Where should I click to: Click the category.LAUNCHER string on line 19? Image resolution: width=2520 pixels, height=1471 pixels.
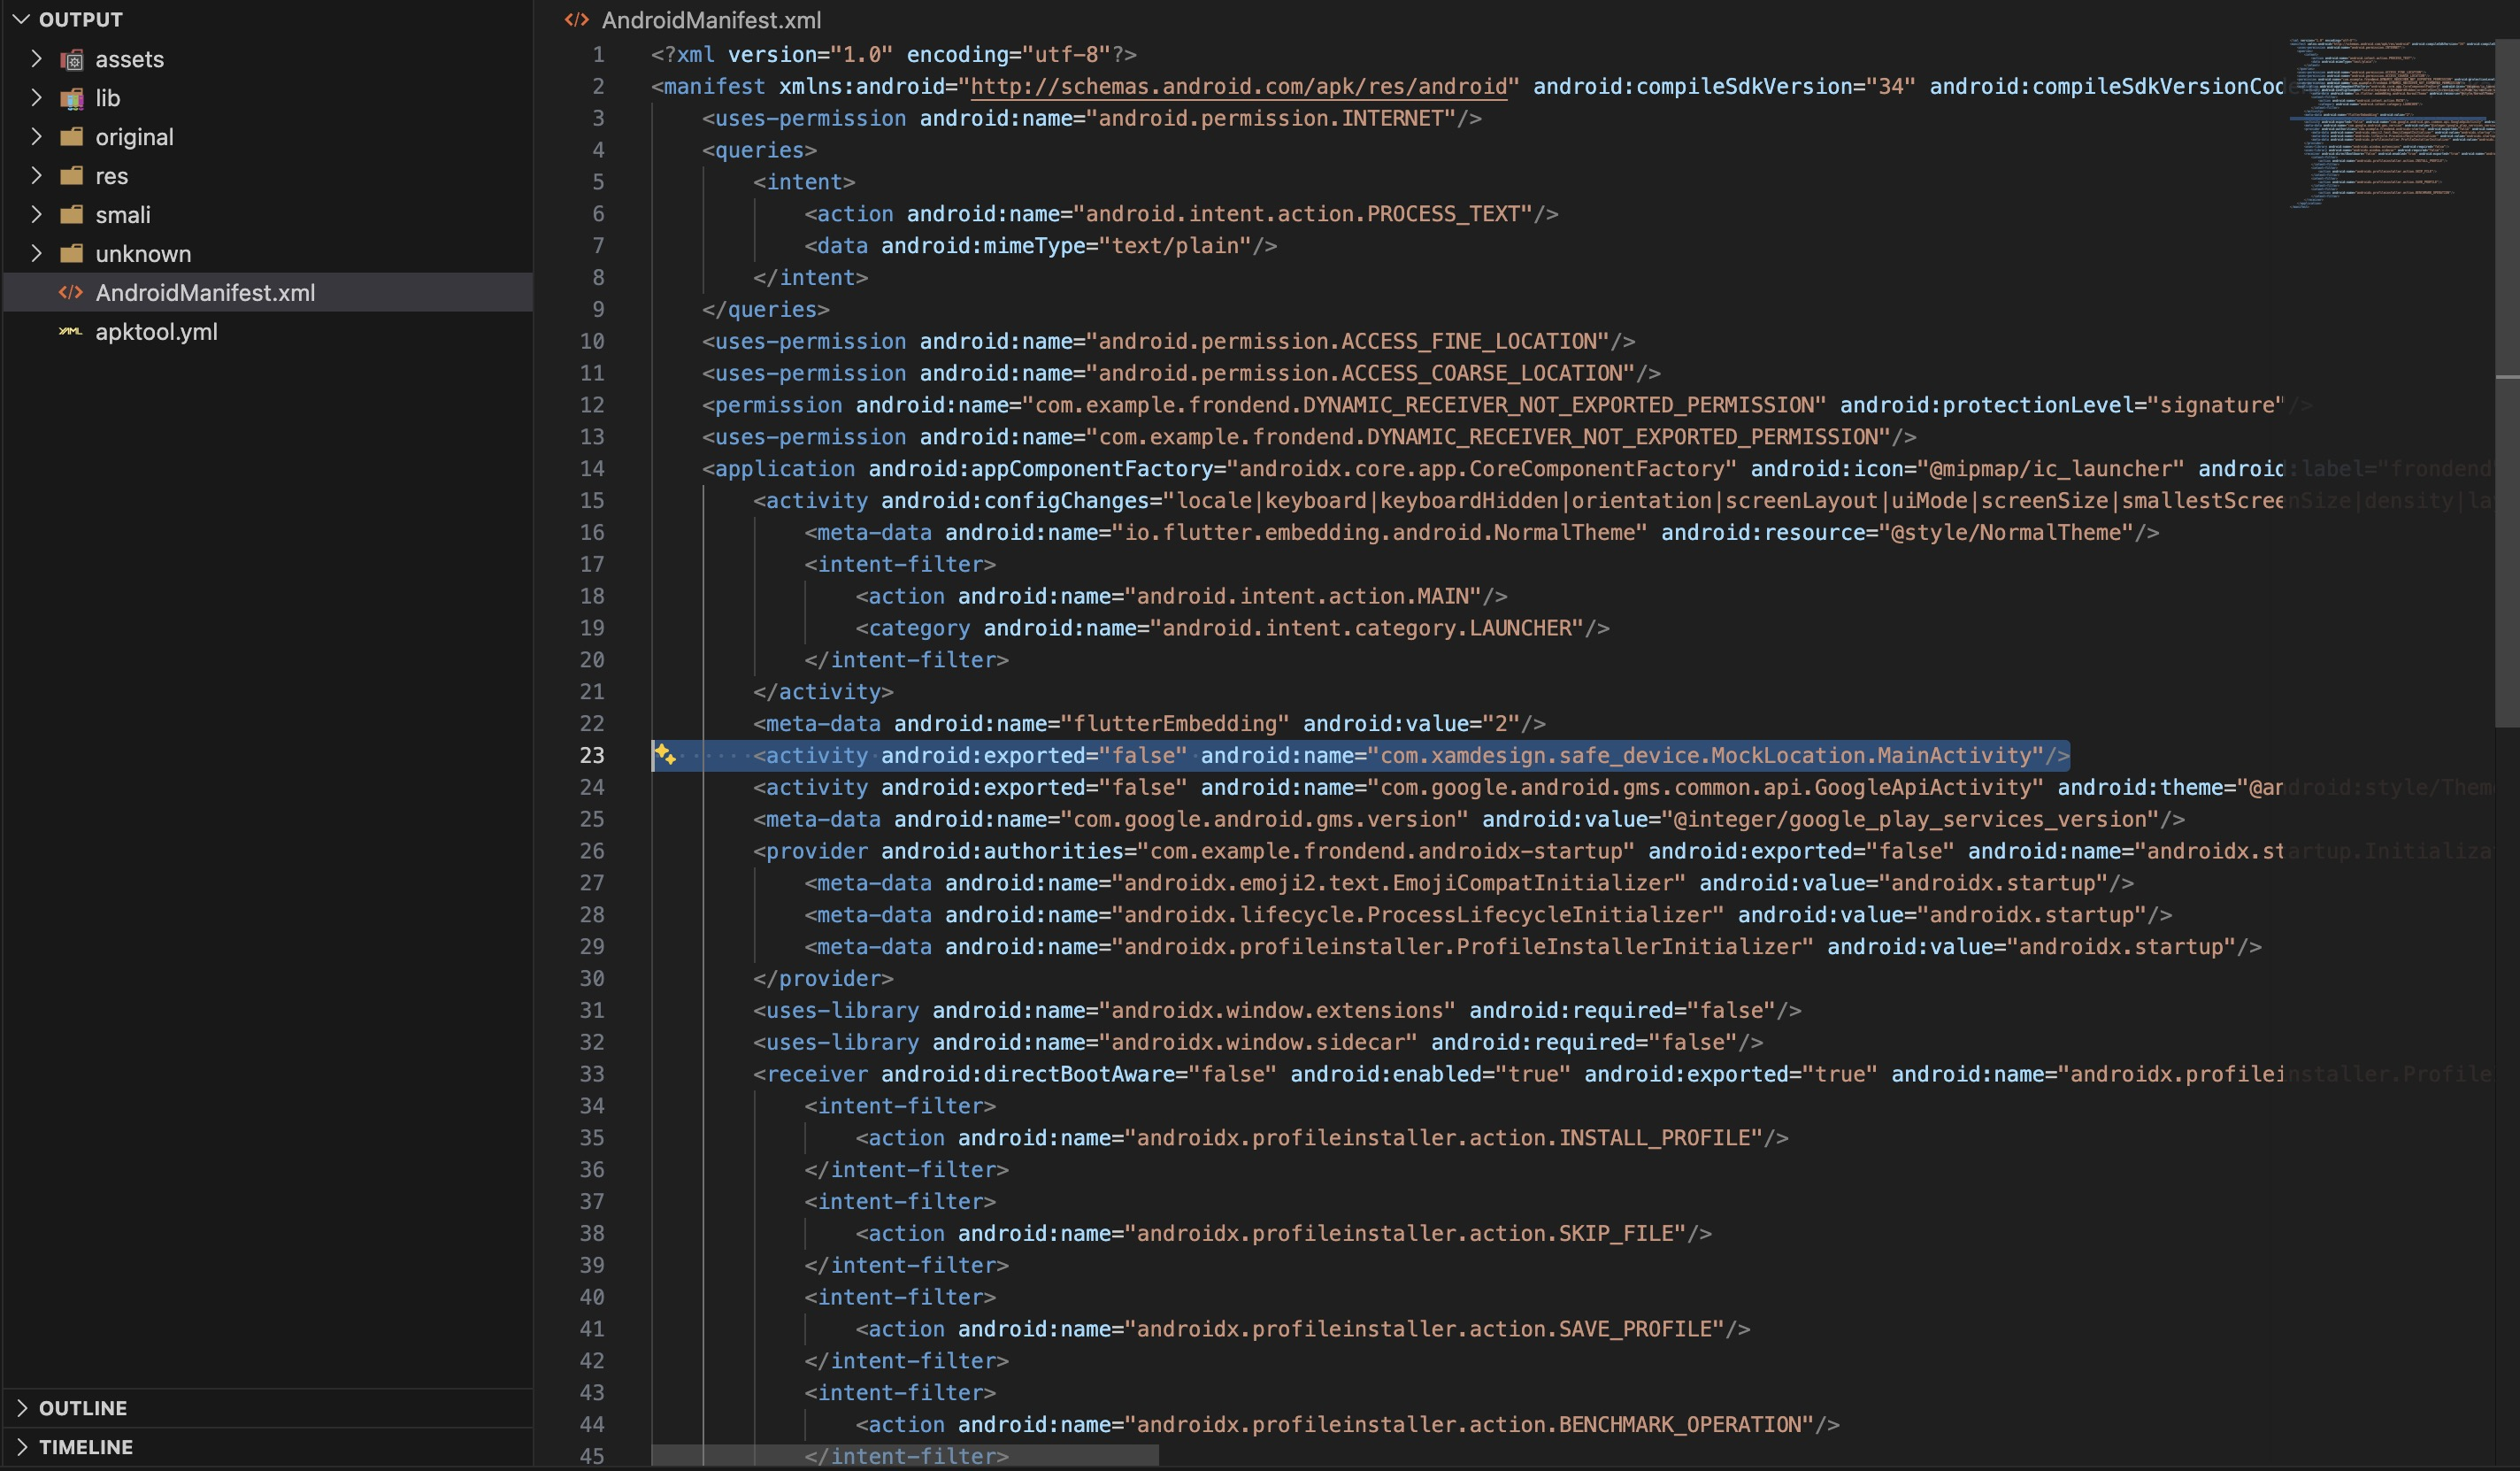1367,629
